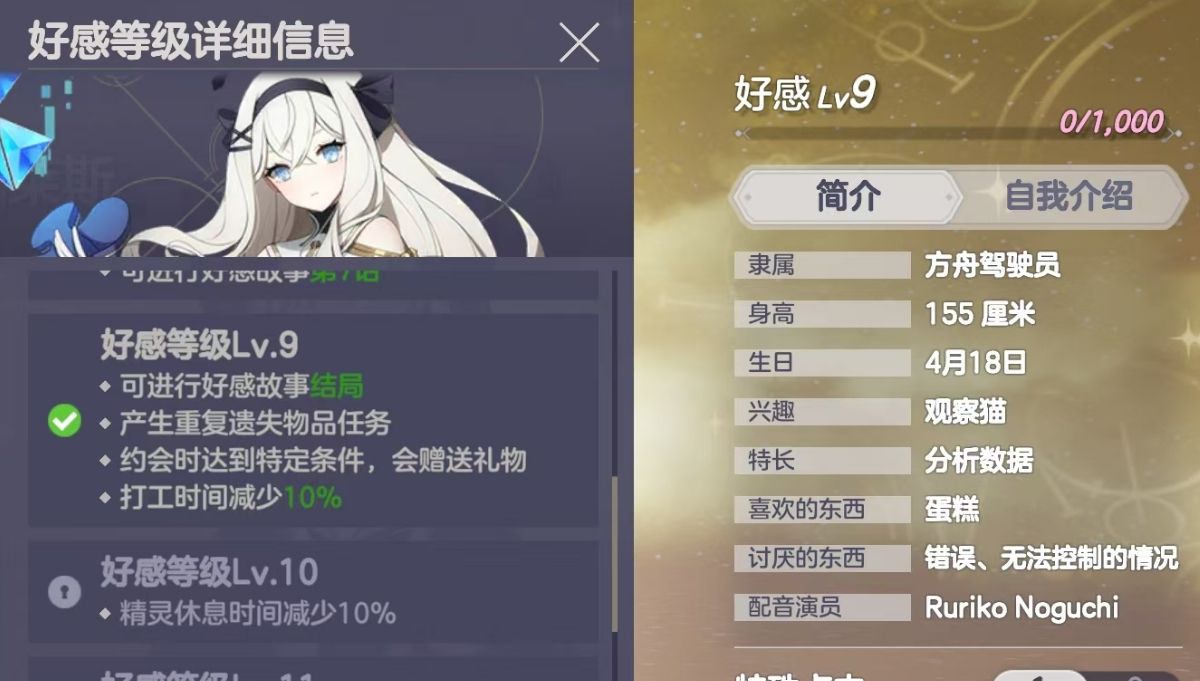Image resolution: width=1200 pixels, height=681 pixels.
Task: Select the 好感等级Lv.9 entry title
Action: (199, 345)
